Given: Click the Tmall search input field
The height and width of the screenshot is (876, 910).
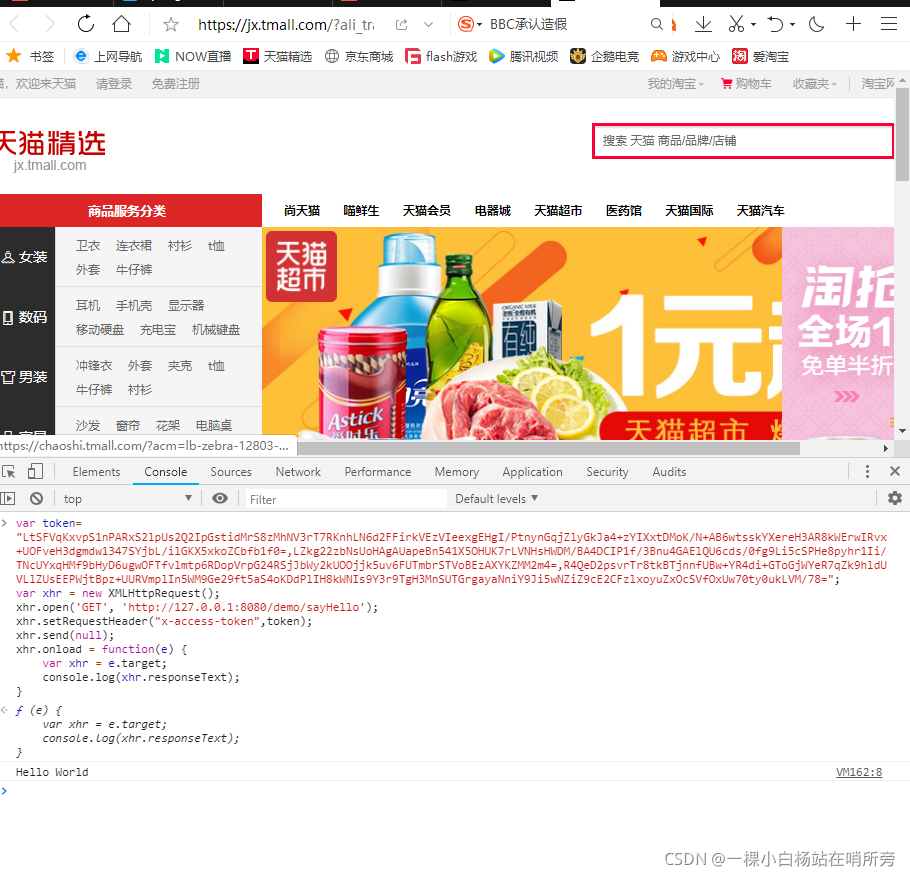Looking at the screenshot, I should (742, 140).
